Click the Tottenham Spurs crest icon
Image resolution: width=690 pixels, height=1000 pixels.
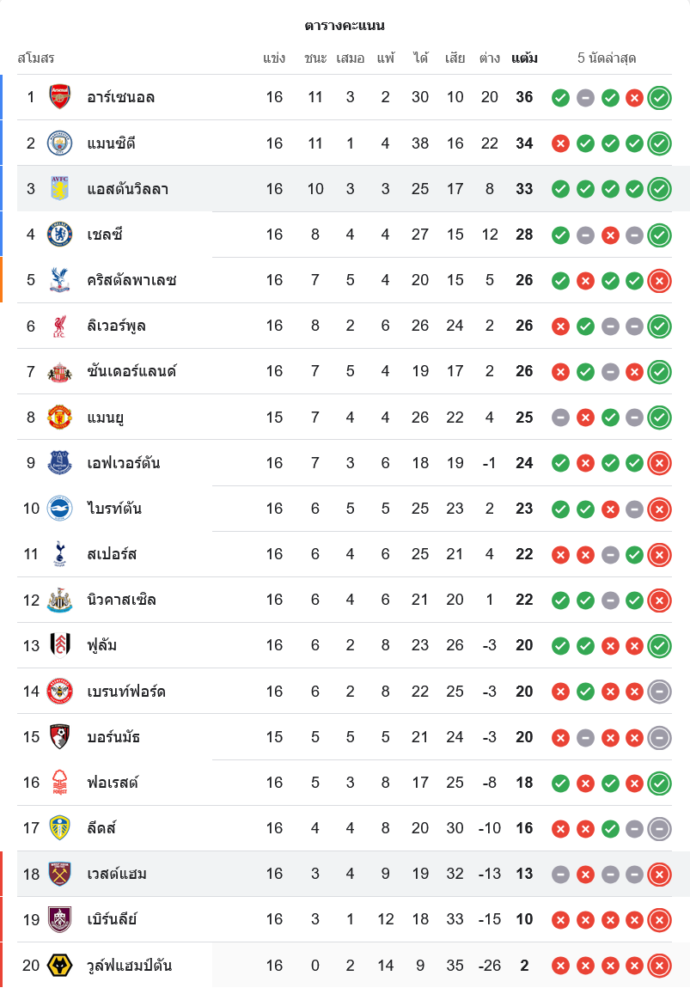60,554
